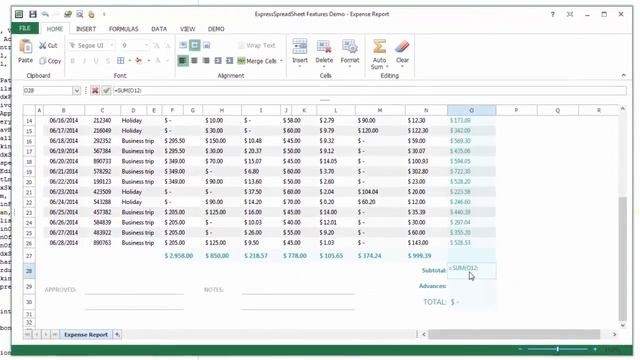Decrease the font size
This screenshot has width=640, height=360.
167,46
